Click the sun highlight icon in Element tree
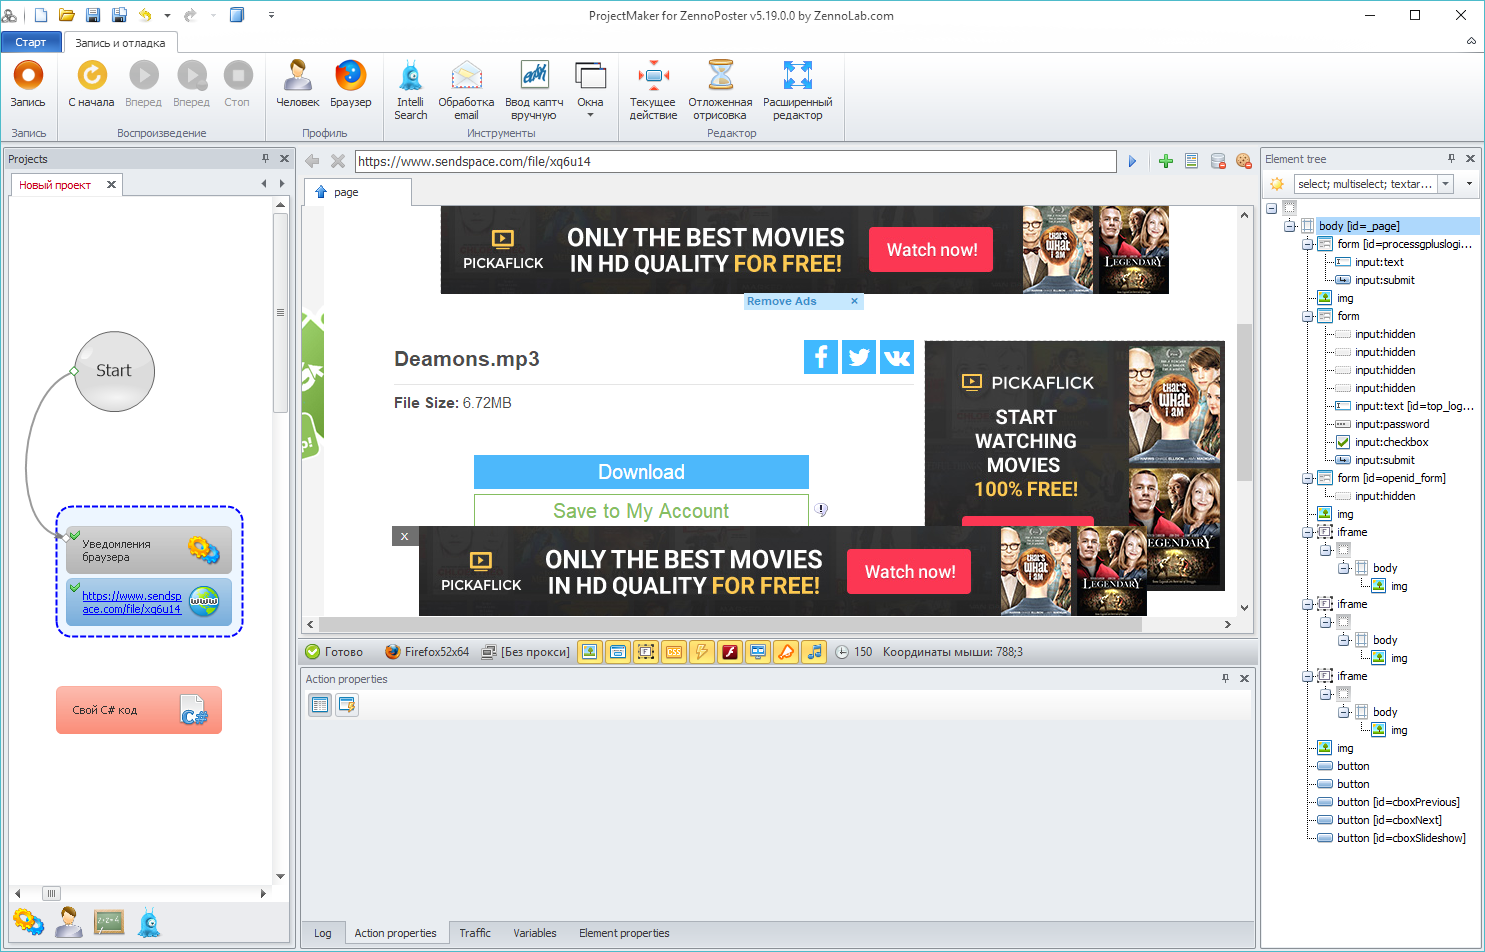Image resolution: width=1485 pixels, height=952 pixels. (x=1277, y=184)
